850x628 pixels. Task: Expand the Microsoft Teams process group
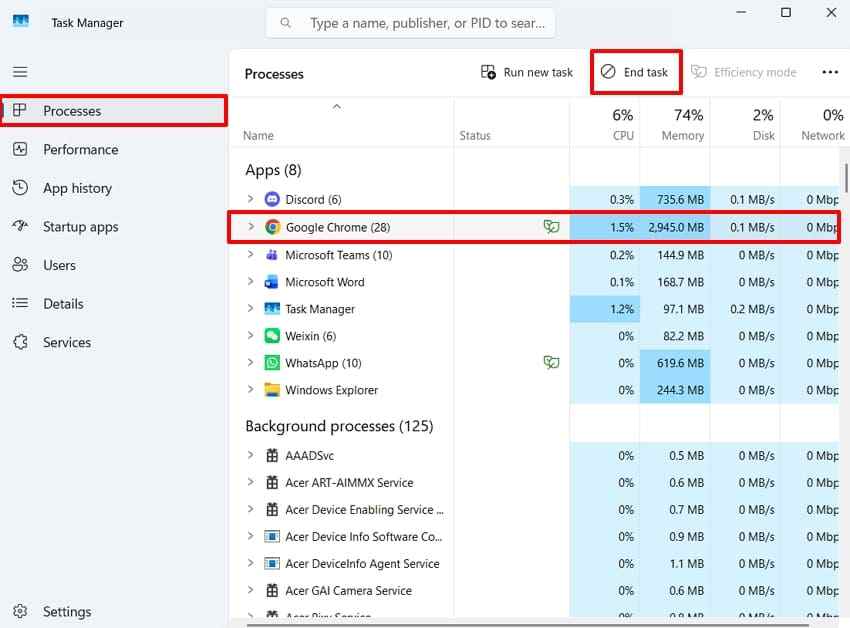point(250,254)
